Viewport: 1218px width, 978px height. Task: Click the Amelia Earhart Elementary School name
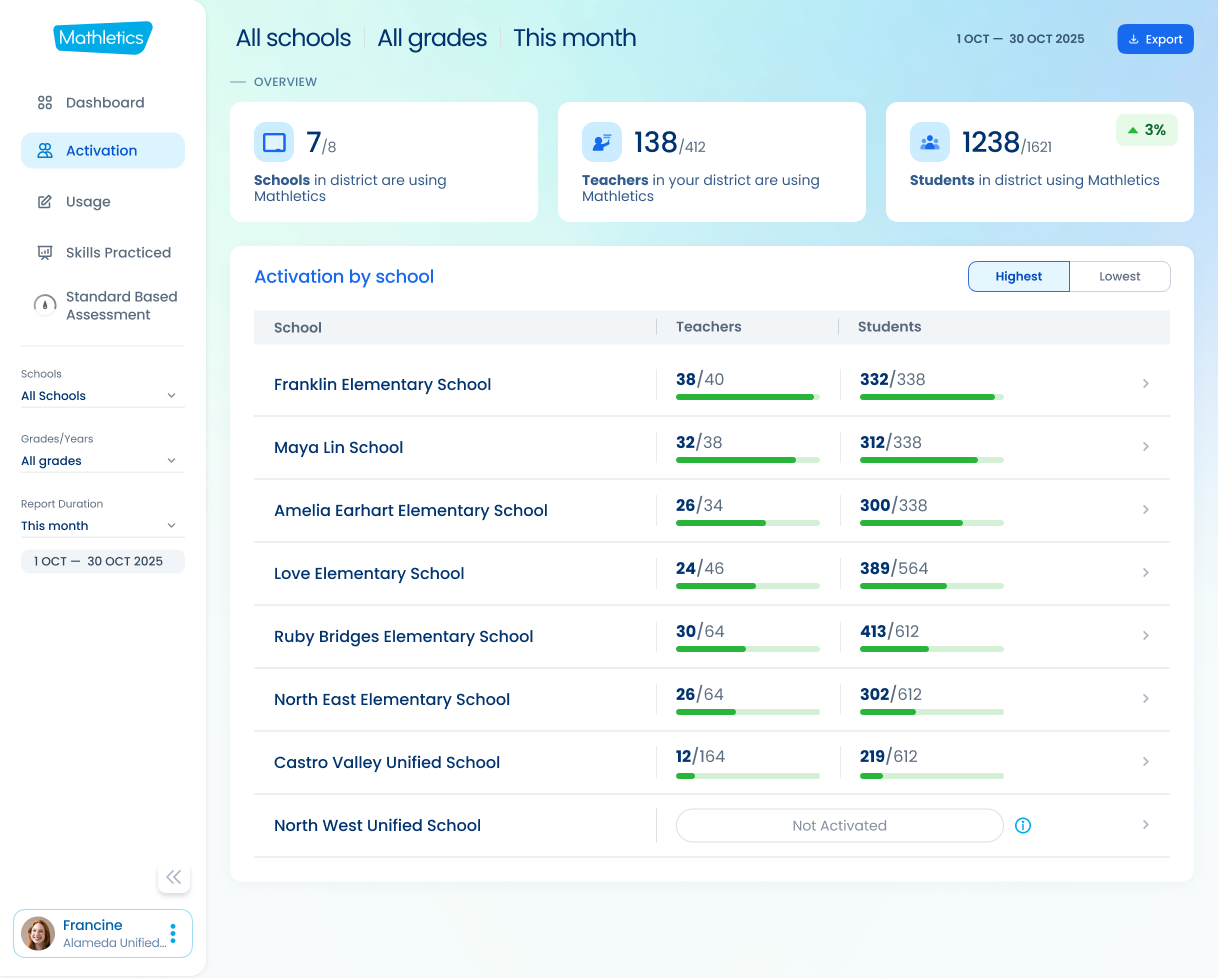coord(411,510)
